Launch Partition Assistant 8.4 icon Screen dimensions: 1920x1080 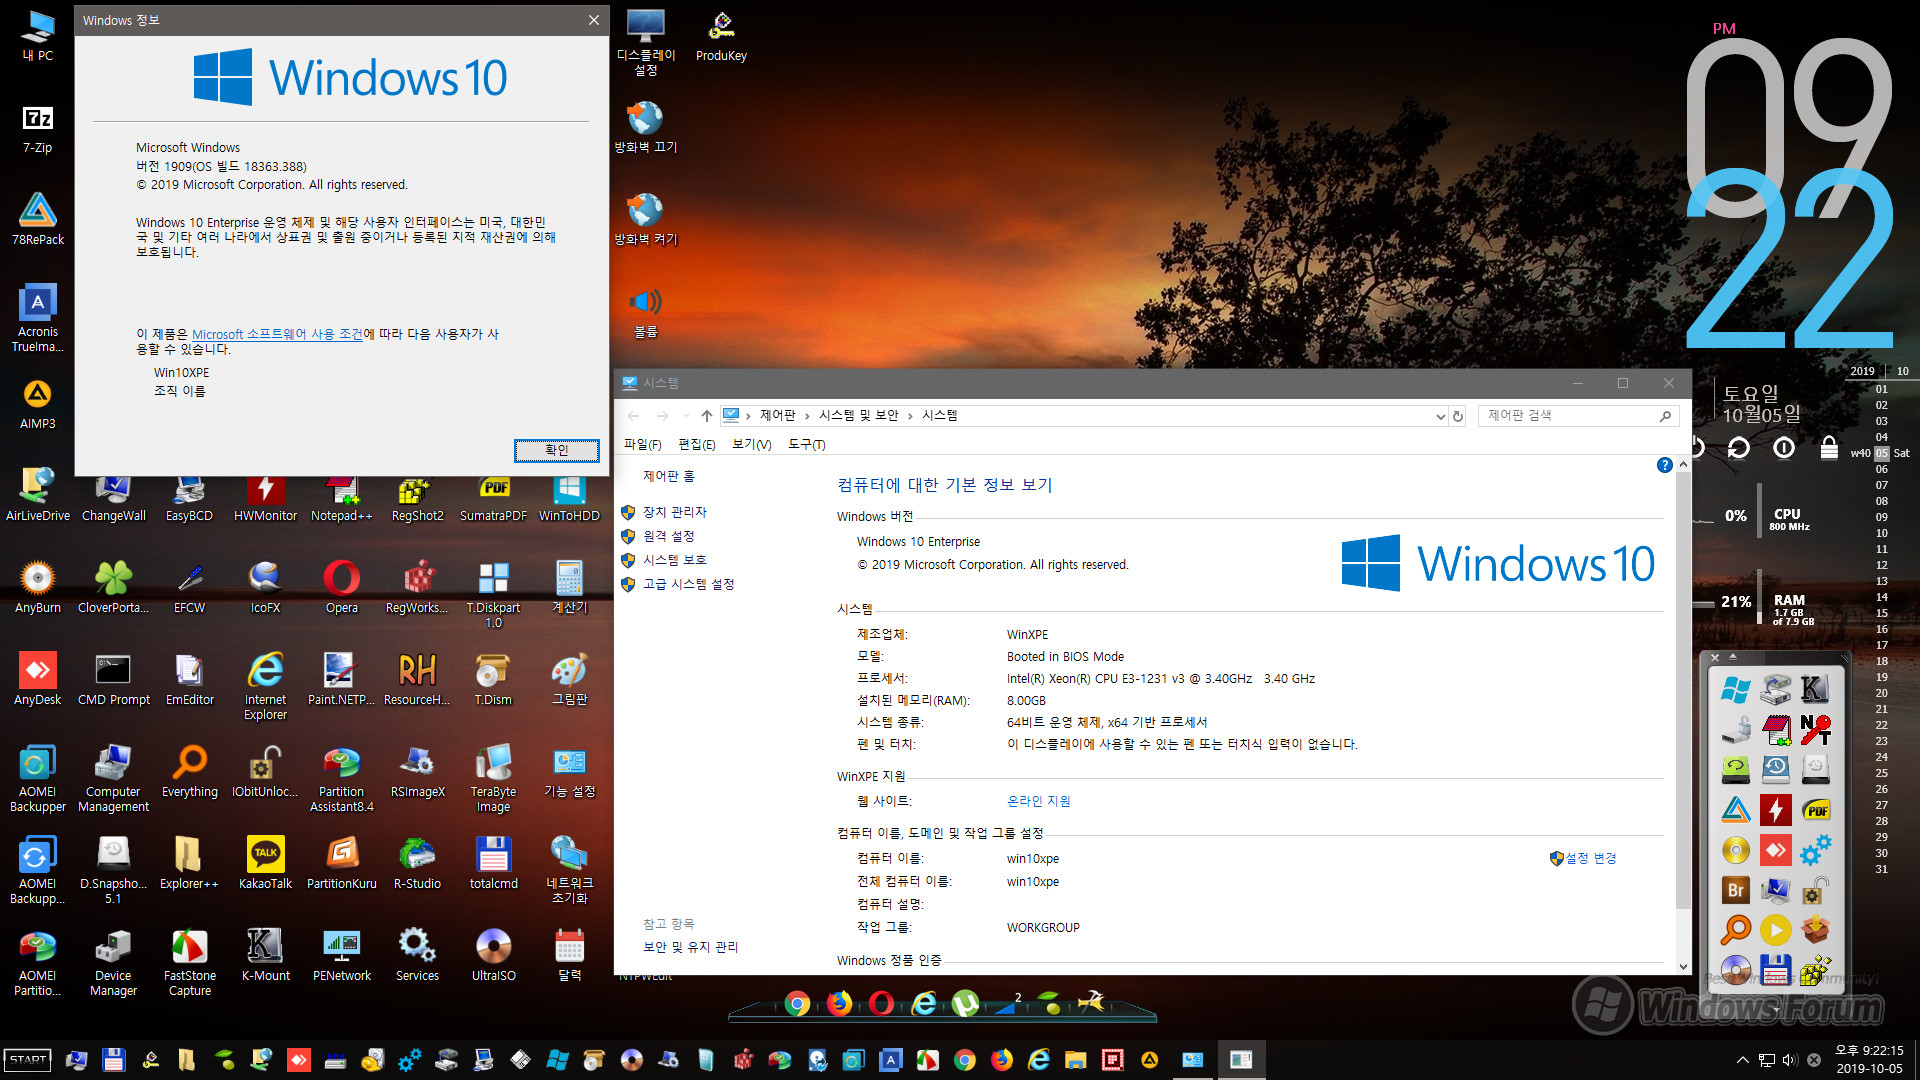[x=341, y=778]
